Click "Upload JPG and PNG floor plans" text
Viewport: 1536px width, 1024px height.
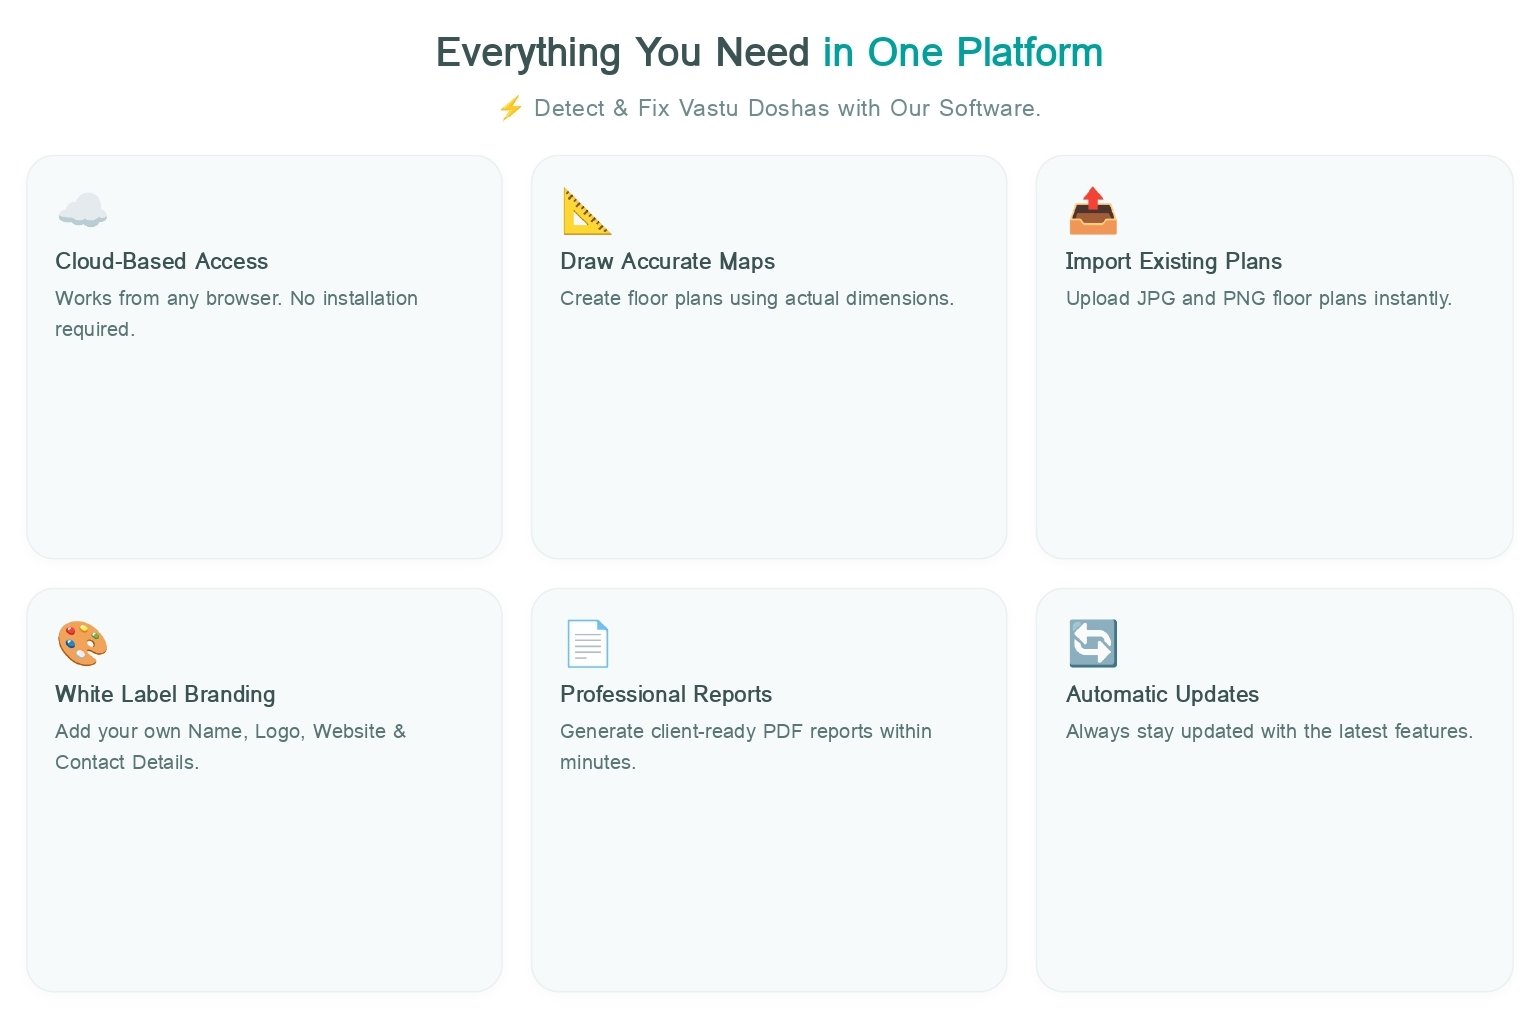point(1259,298)
